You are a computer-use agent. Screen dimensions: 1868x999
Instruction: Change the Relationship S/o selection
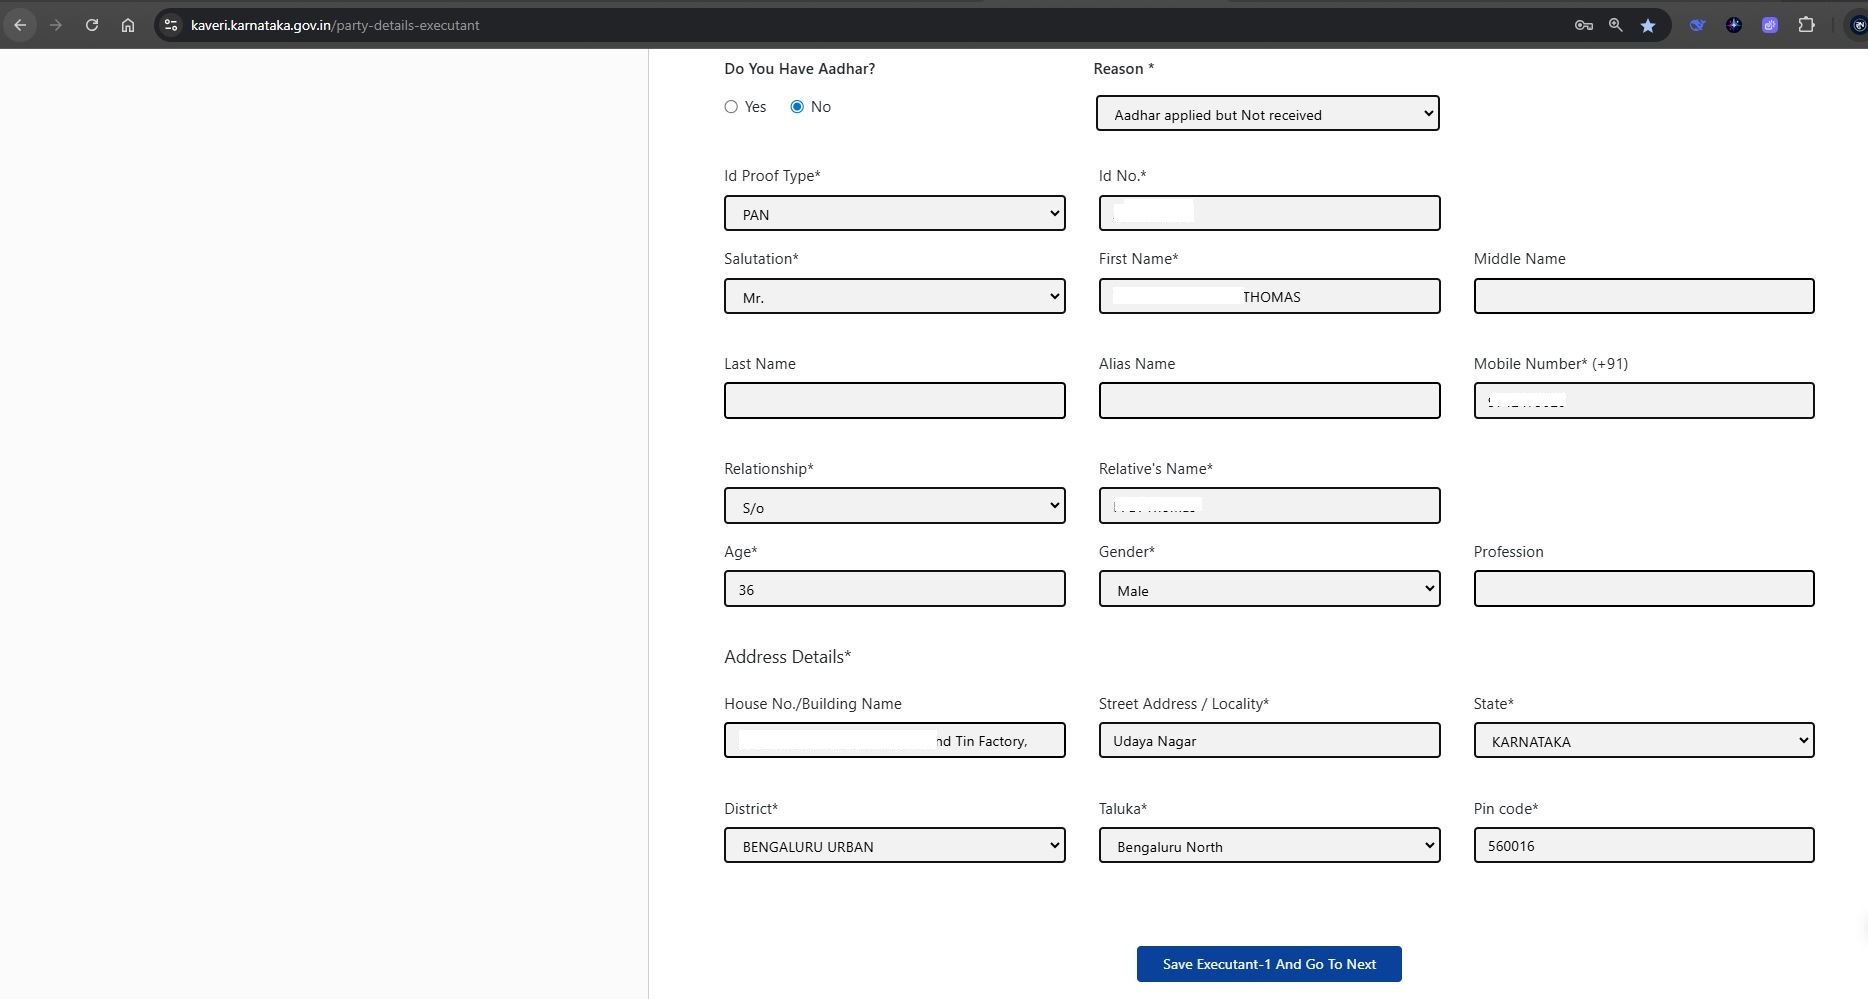[894, 507]
